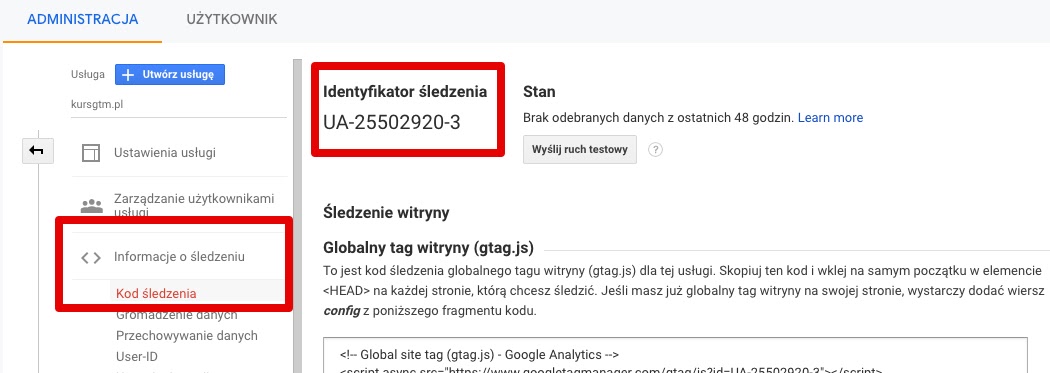The width and height of the screenshot is (1050, 373).
Task: Open the UŻYTKOWNIK tab
Action: [x=232, y=19]
